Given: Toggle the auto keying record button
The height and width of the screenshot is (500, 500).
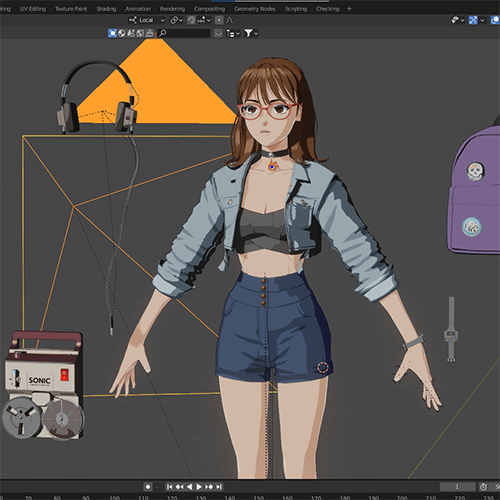Looking at the screenshot, I should (x=148, y=487).
